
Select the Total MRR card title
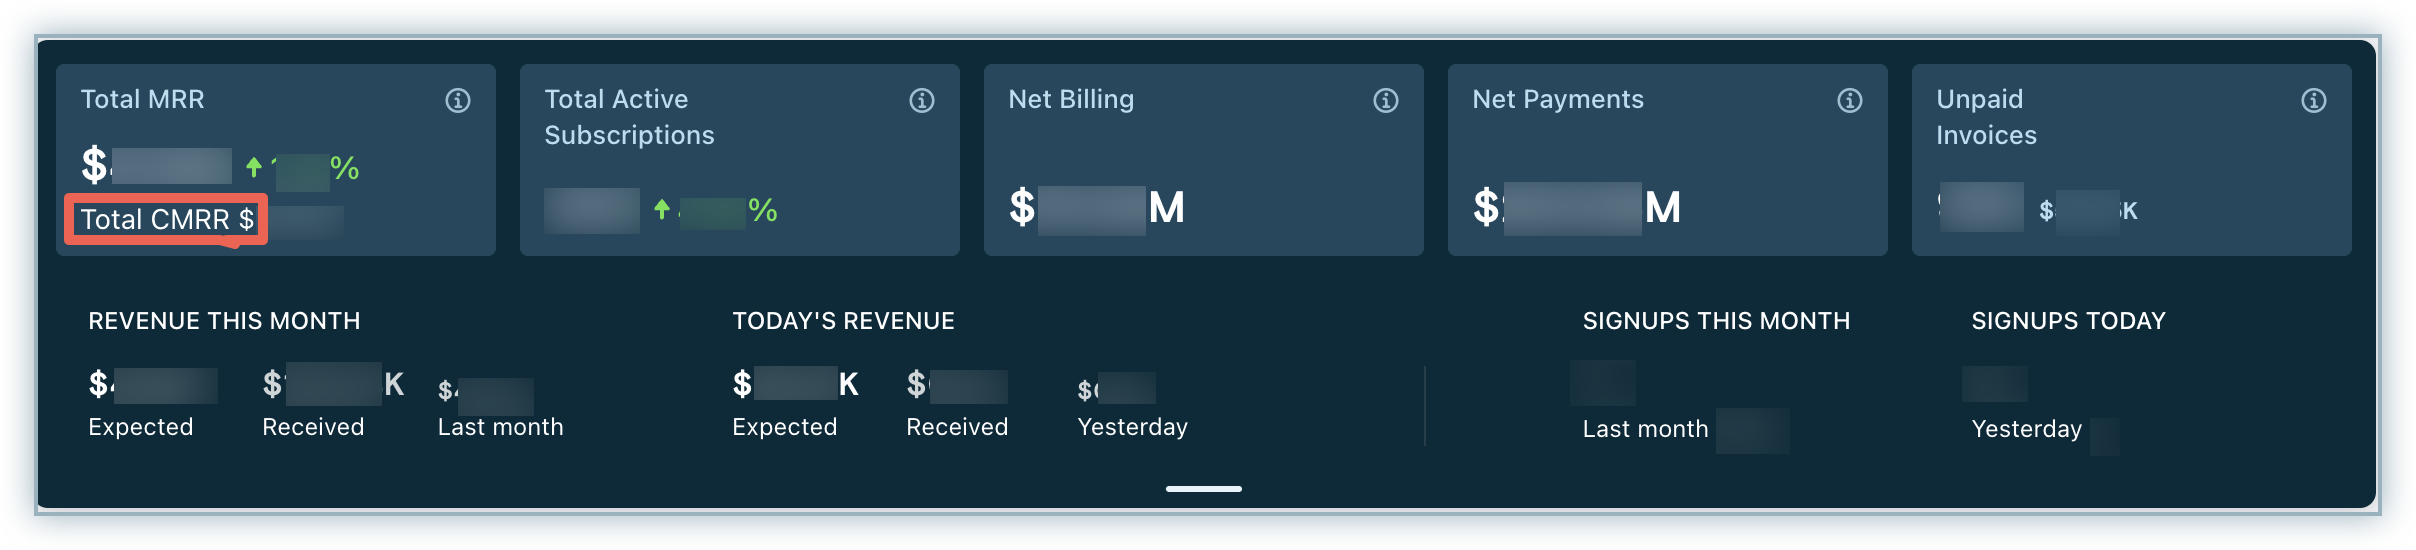click(143, 100)
